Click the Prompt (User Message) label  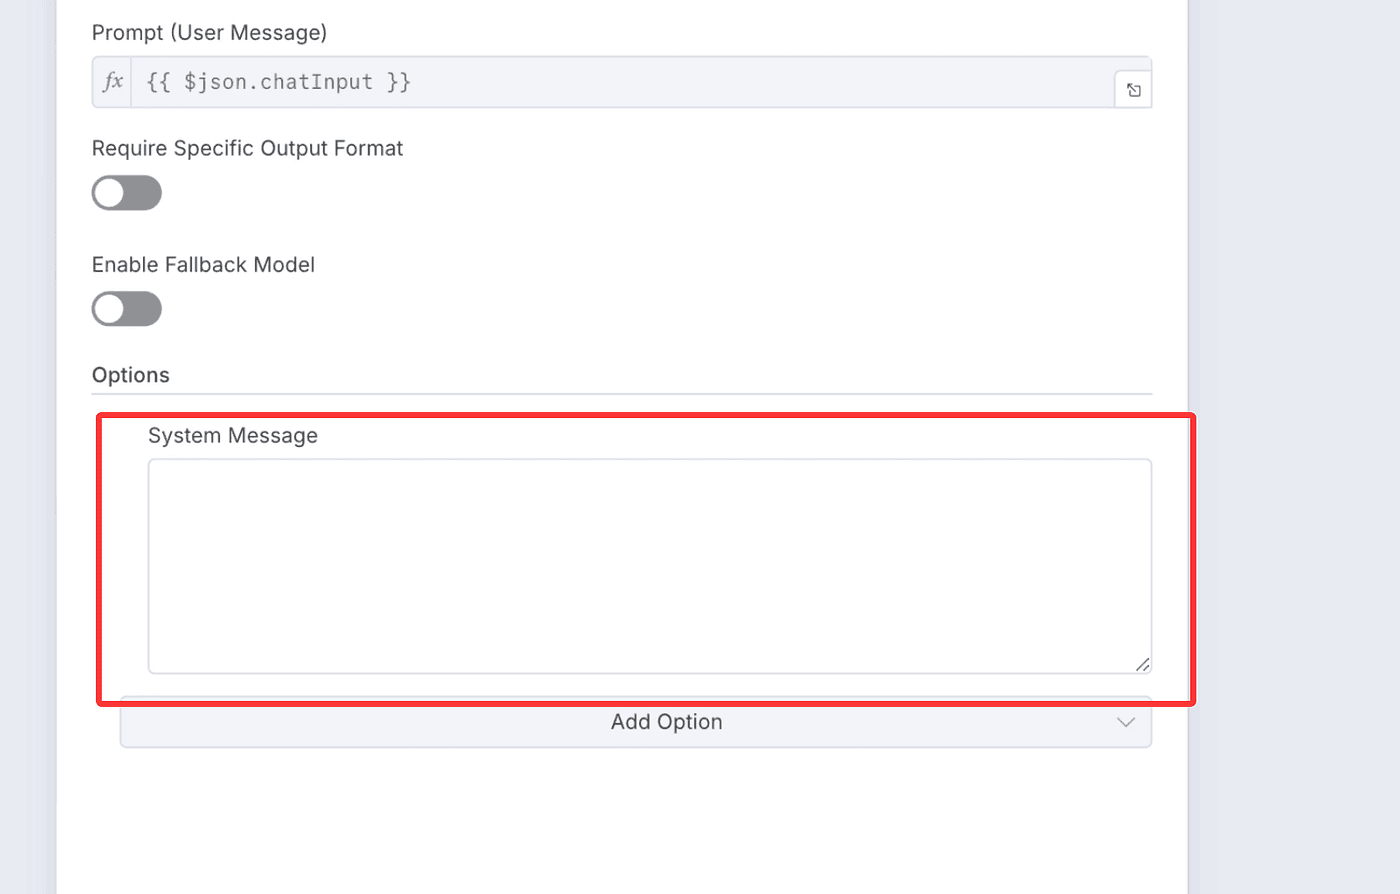click(x=209, y=33)
